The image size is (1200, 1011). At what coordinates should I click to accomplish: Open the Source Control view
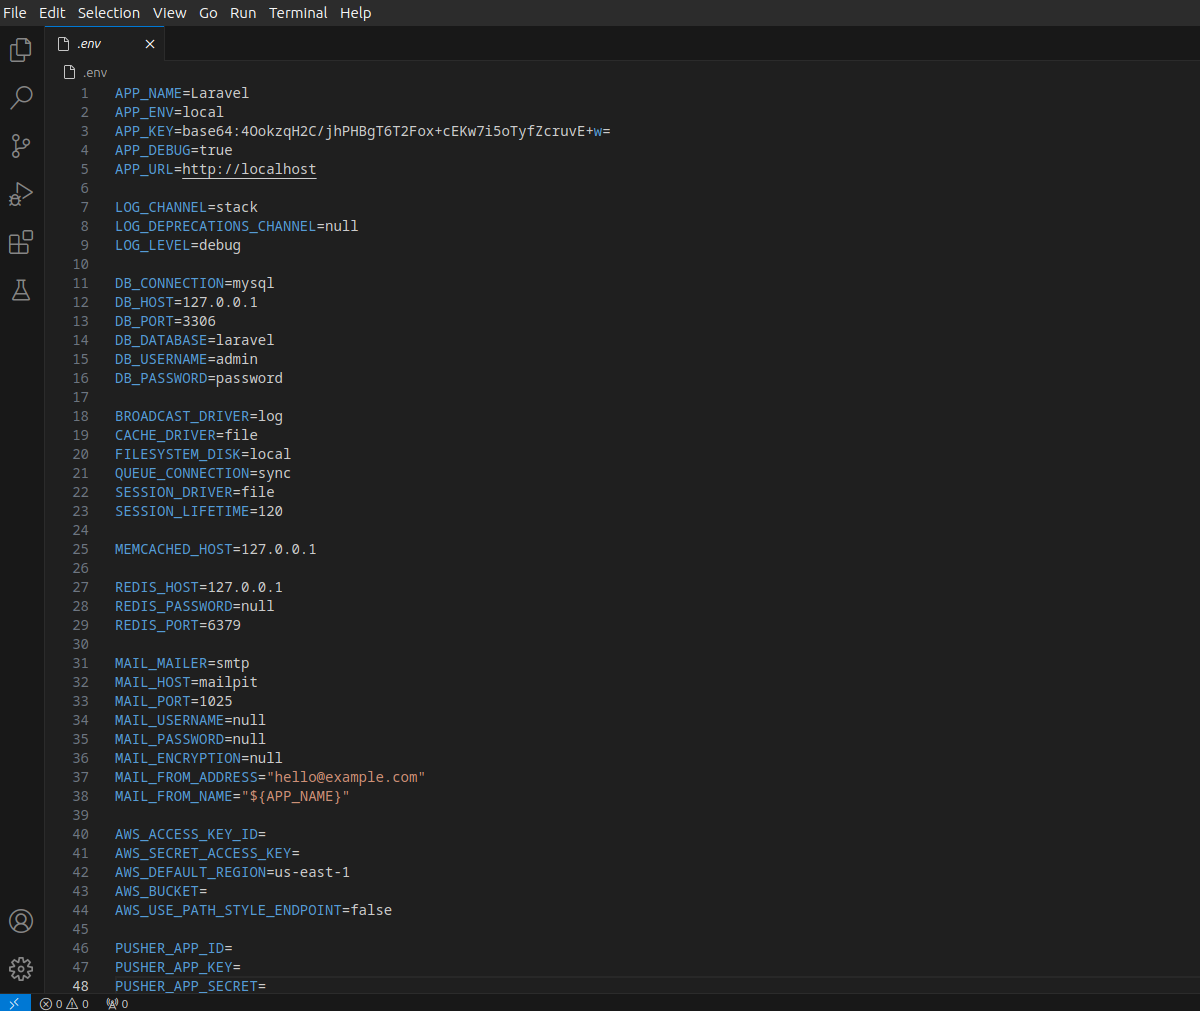click(x=20, y=146)
